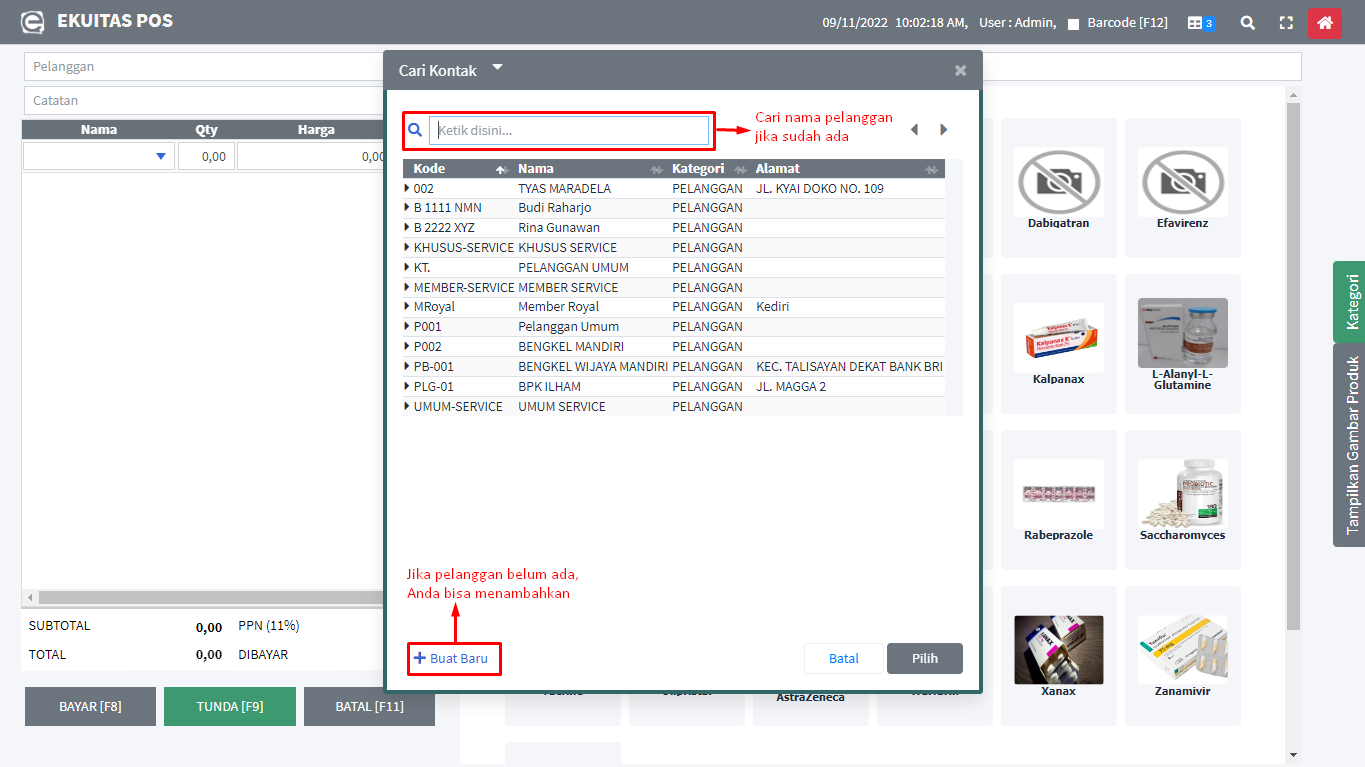Click the Pilih button

pos(924,658)
